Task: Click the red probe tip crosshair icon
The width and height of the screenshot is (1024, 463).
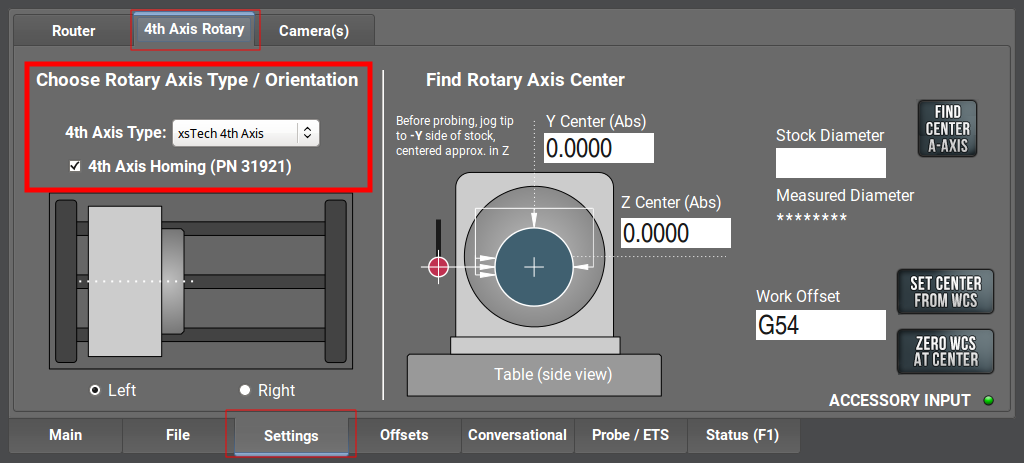Action: (x=438, y=266)
